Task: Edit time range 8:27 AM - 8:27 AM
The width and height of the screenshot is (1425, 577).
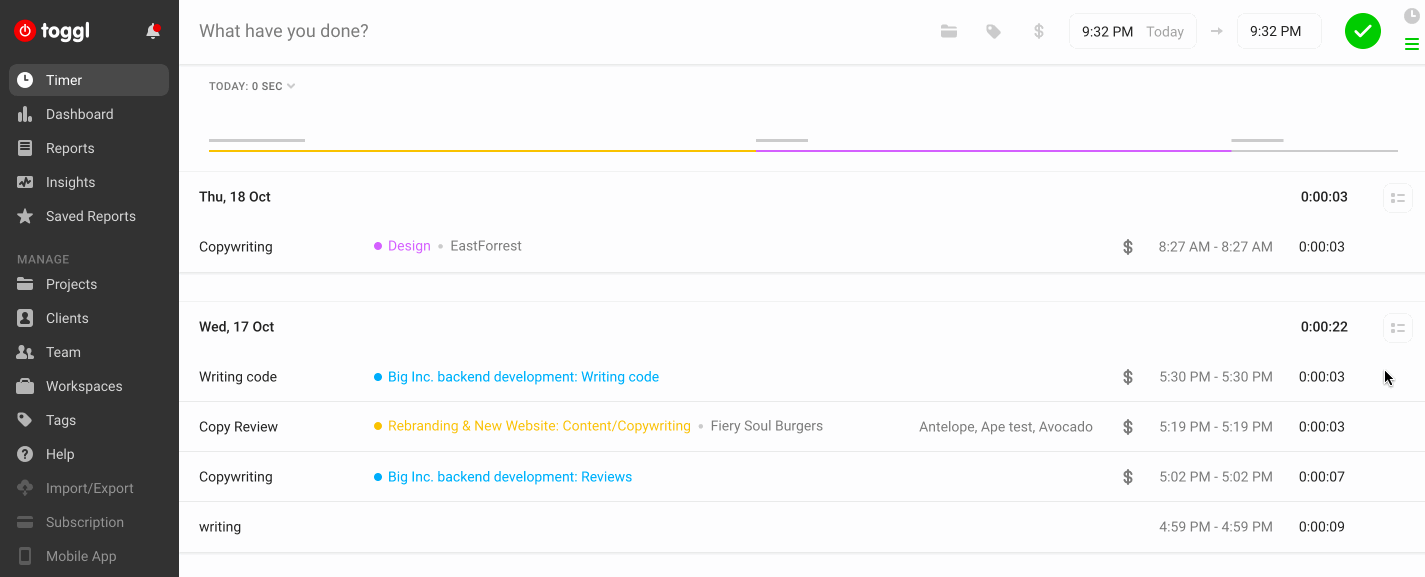Action: click(1215, 247)
